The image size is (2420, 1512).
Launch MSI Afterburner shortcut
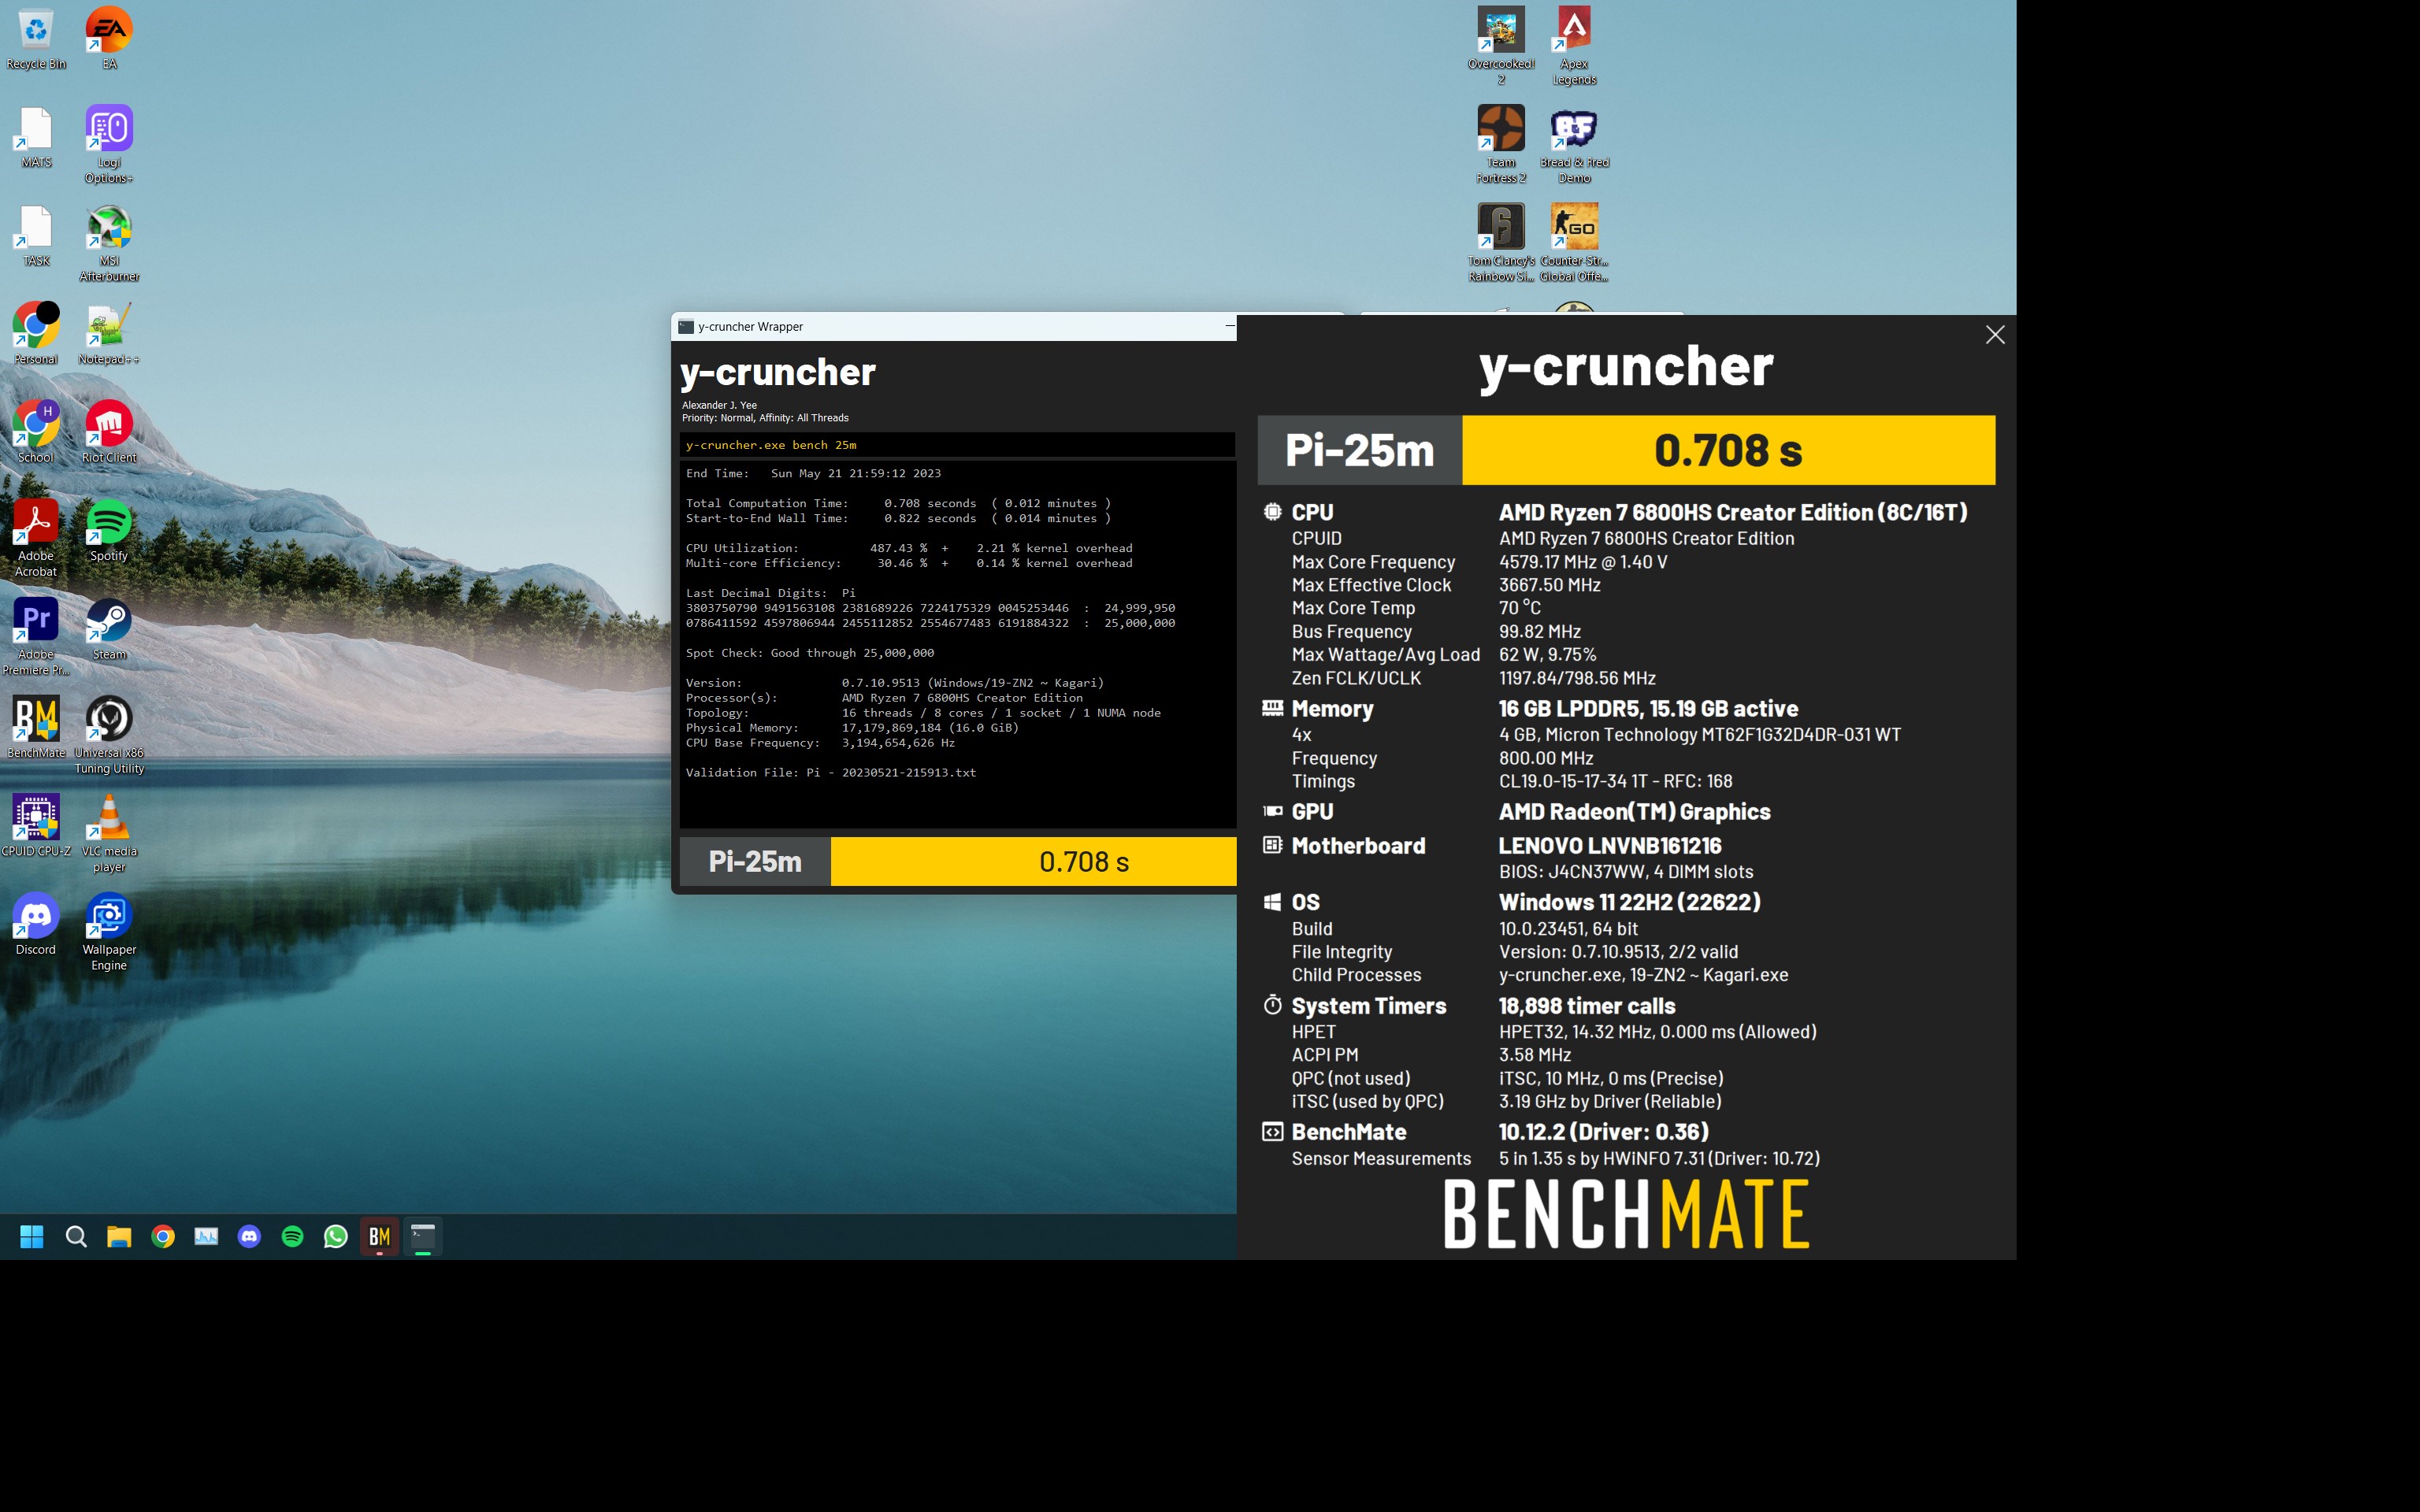pyautogui.click(x=109, y=243)
